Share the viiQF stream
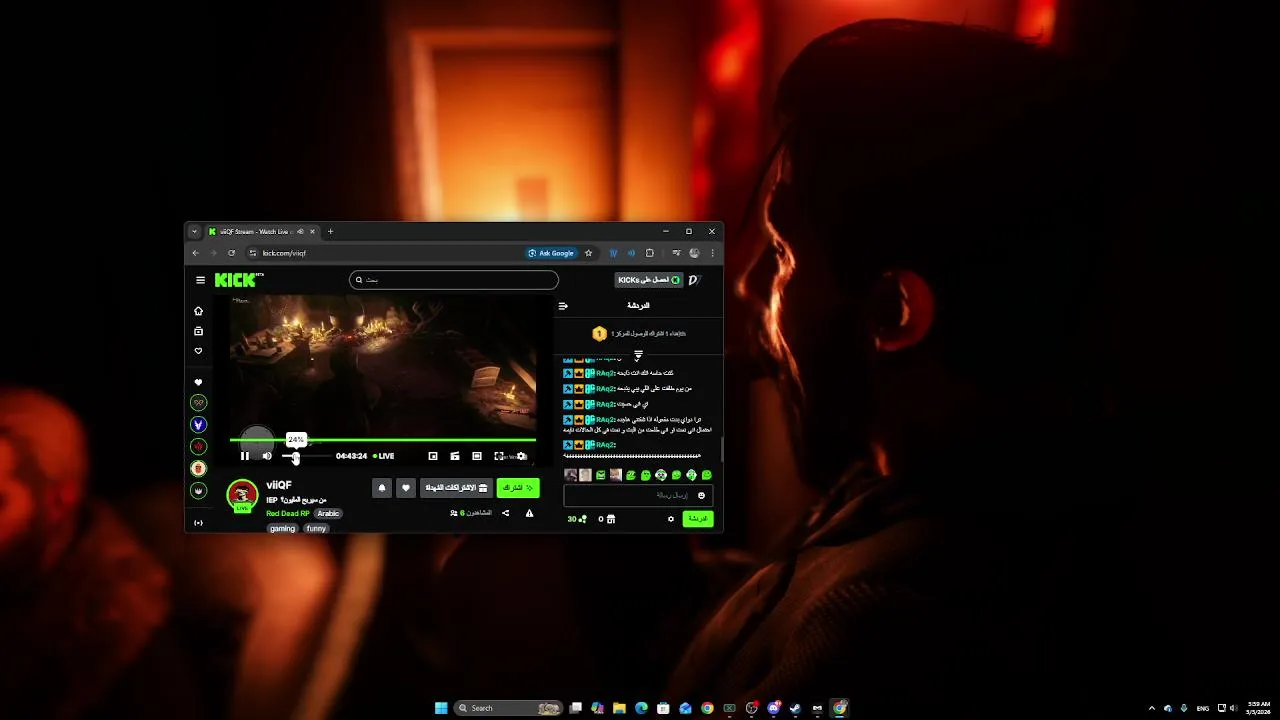The width and height of the screenshot is (1280, 720). point(505,513)
